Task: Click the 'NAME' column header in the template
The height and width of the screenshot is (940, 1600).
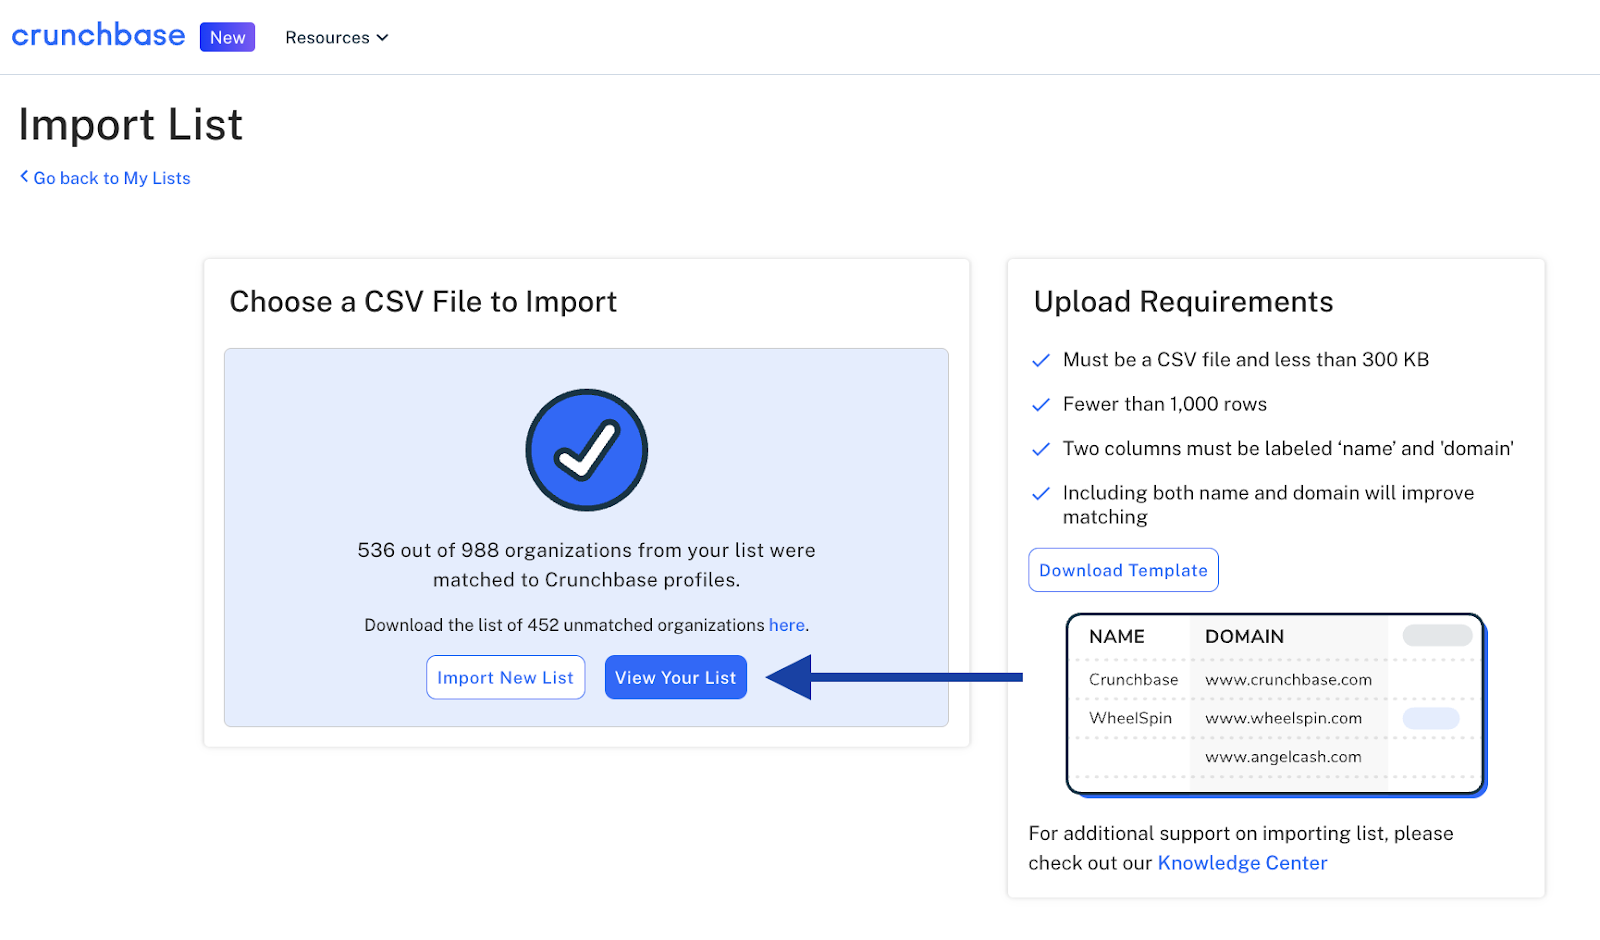Action: (1116, 637)
